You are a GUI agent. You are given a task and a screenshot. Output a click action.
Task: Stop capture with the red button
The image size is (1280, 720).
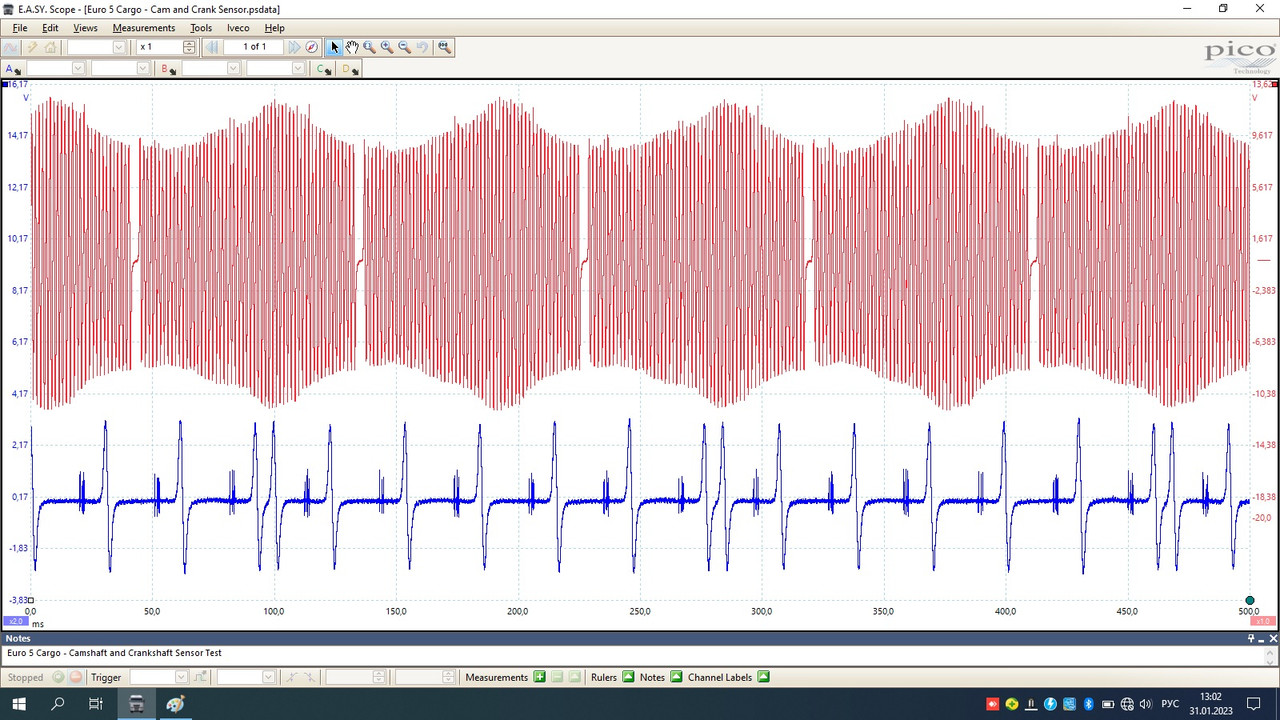75,677
